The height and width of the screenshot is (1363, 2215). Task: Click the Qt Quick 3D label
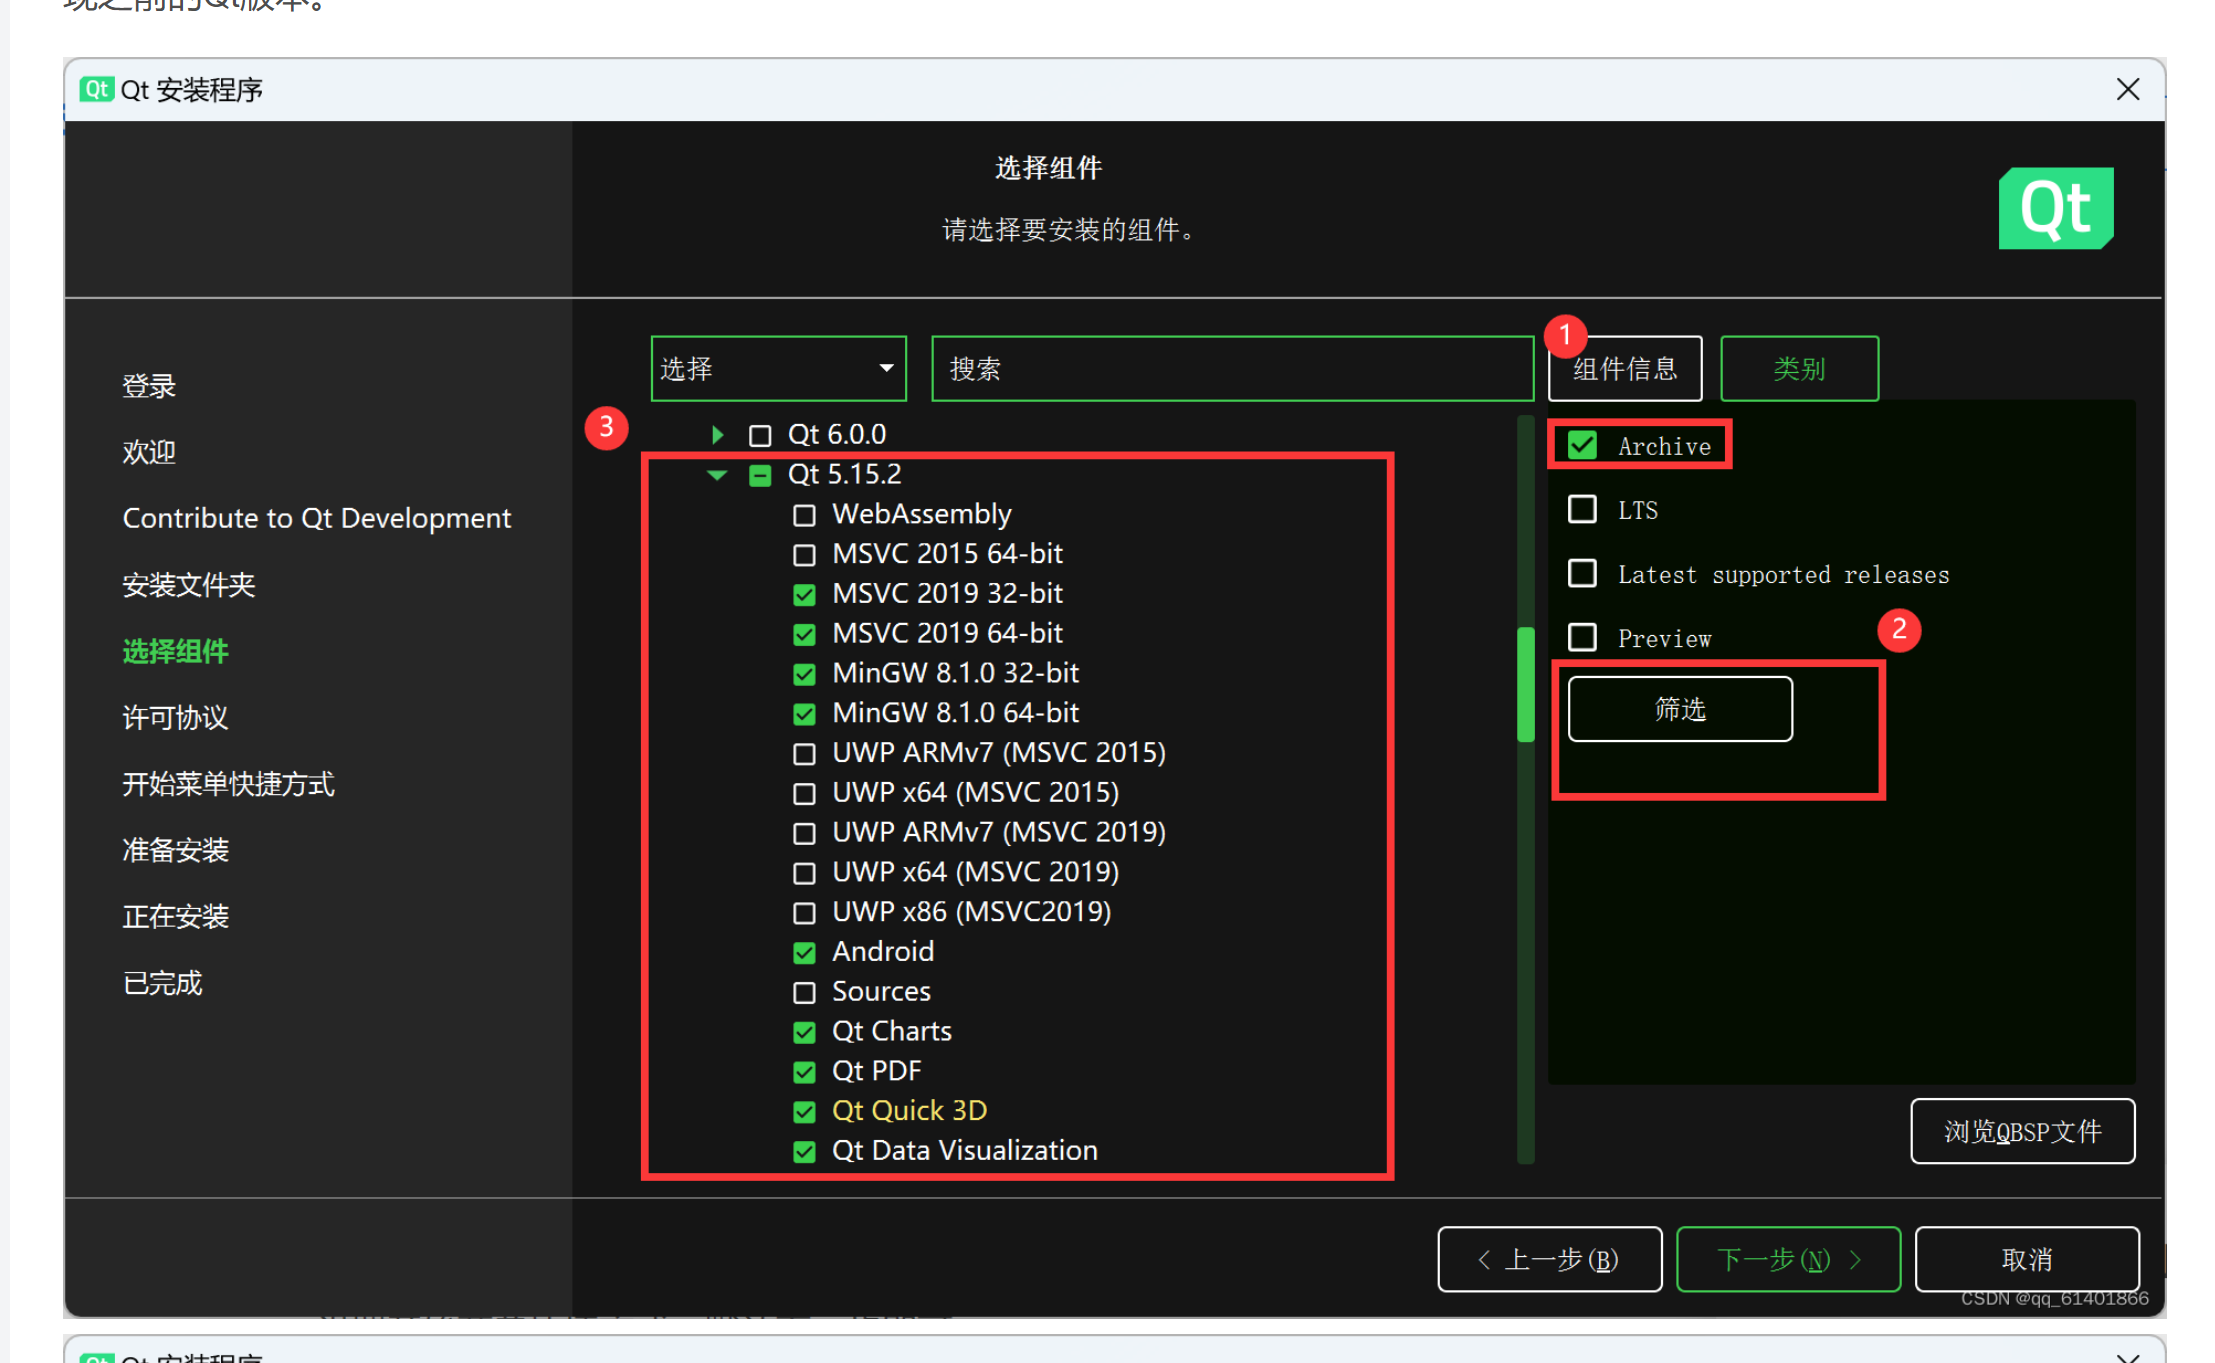click(x=909, y=1111)
